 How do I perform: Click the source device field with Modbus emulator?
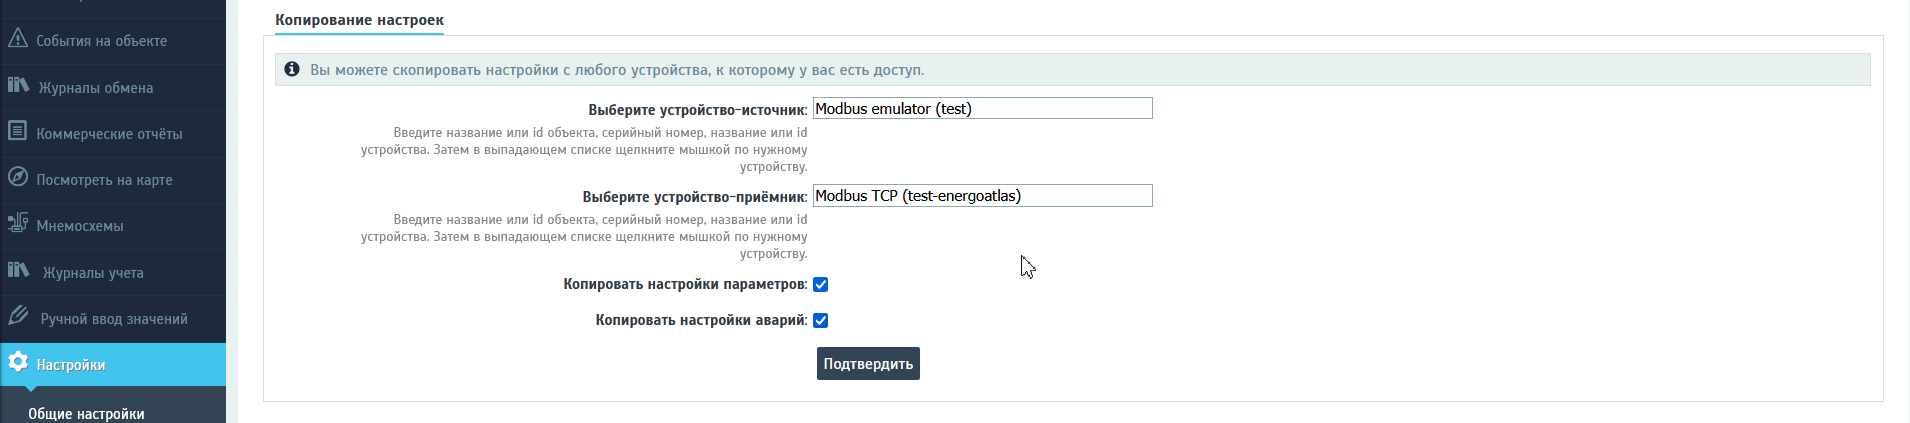(x=982, y=108)
